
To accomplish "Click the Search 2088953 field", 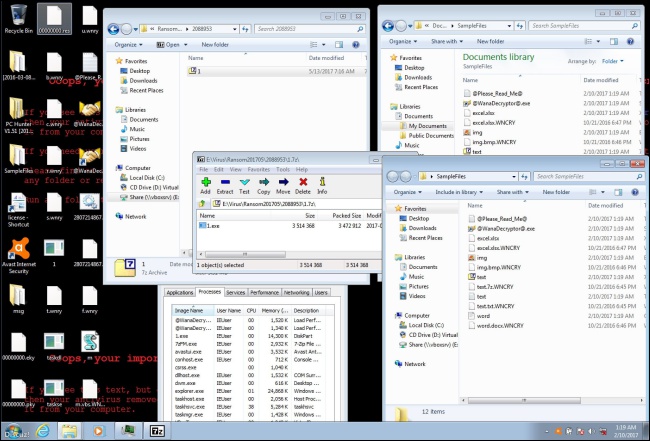I will click(x=309, y=29).
